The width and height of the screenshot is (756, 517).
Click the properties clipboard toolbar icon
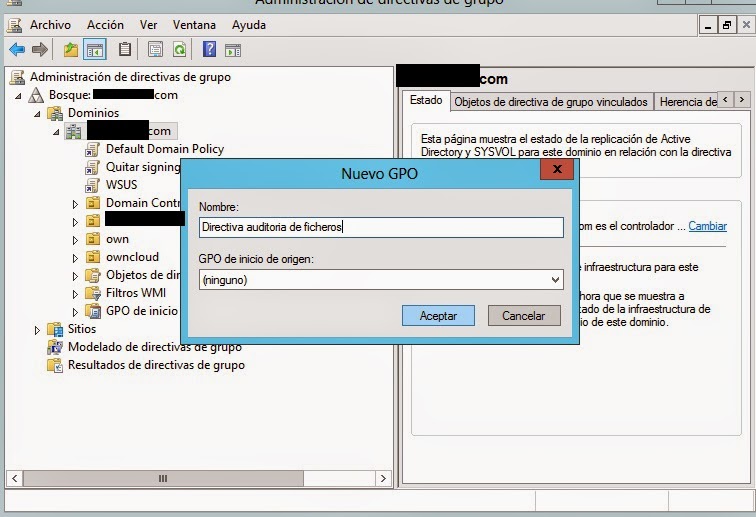125,49
